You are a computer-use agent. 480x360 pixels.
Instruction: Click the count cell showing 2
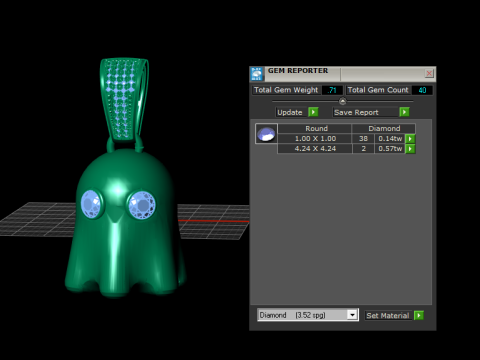coord(363,149)
